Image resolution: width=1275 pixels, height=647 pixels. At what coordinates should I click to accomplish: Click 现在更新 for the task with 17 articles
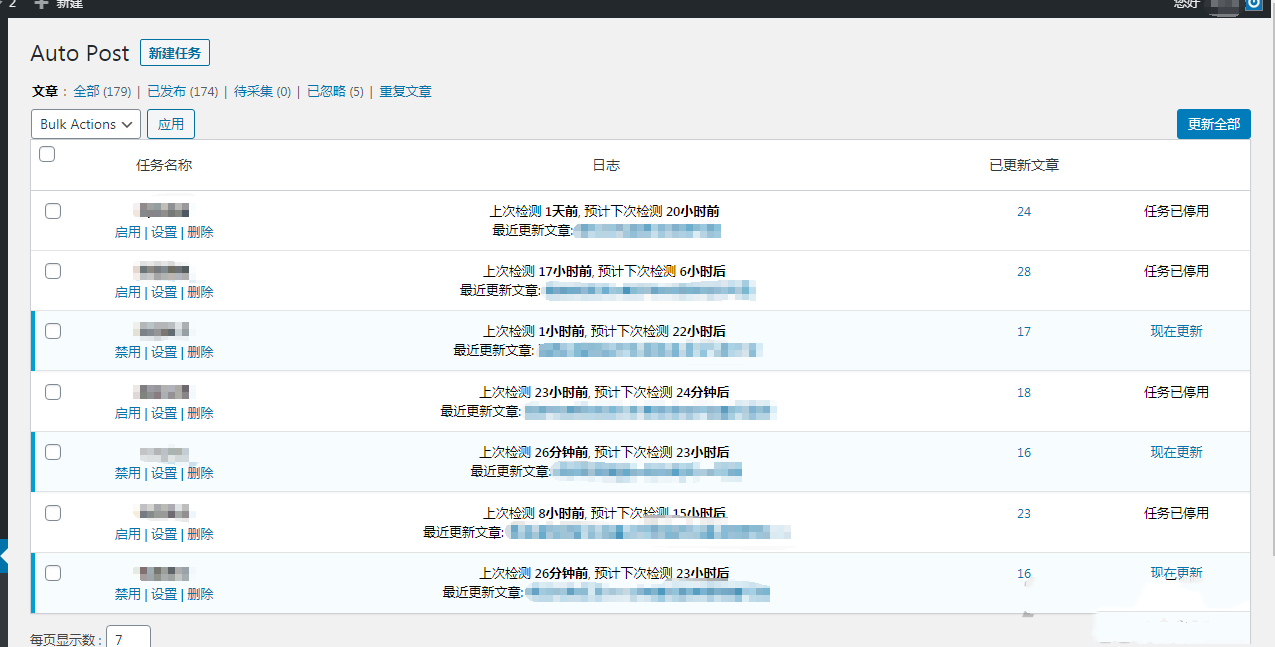[x=1176, y=331]
